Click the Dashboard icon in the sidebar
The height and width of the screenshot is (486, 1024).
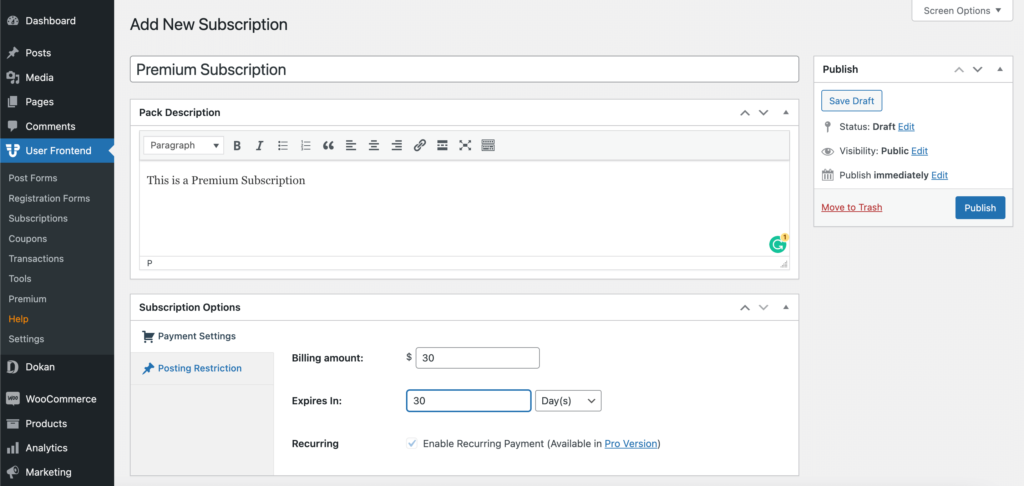coord(12,21)
